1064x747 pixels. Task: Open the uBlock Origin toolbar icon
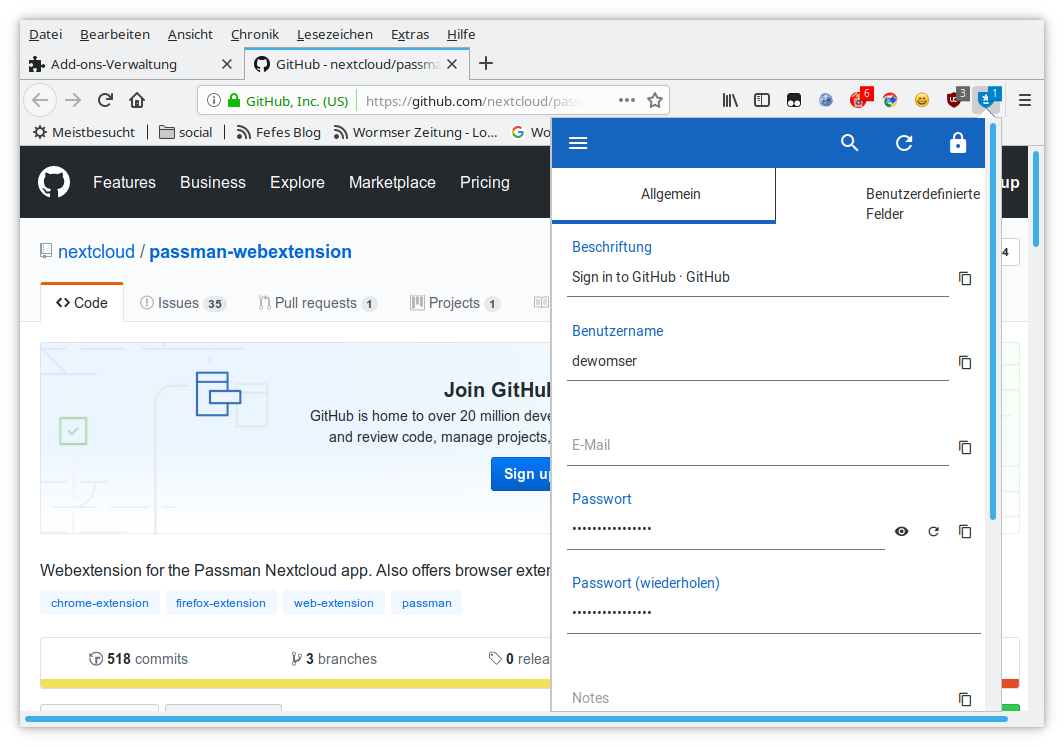click(956, 100)
